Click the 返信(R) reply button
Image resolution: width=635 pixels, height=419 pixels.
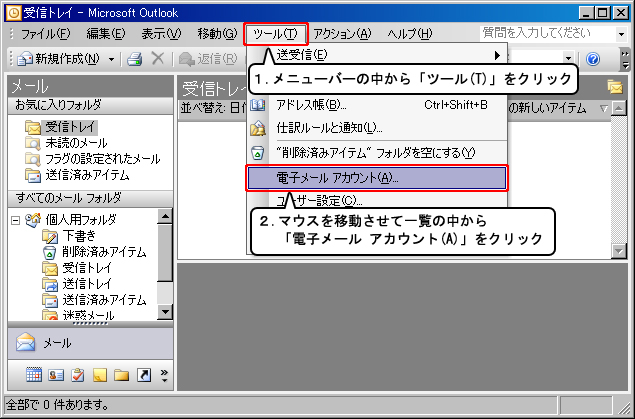coord(208,59)
